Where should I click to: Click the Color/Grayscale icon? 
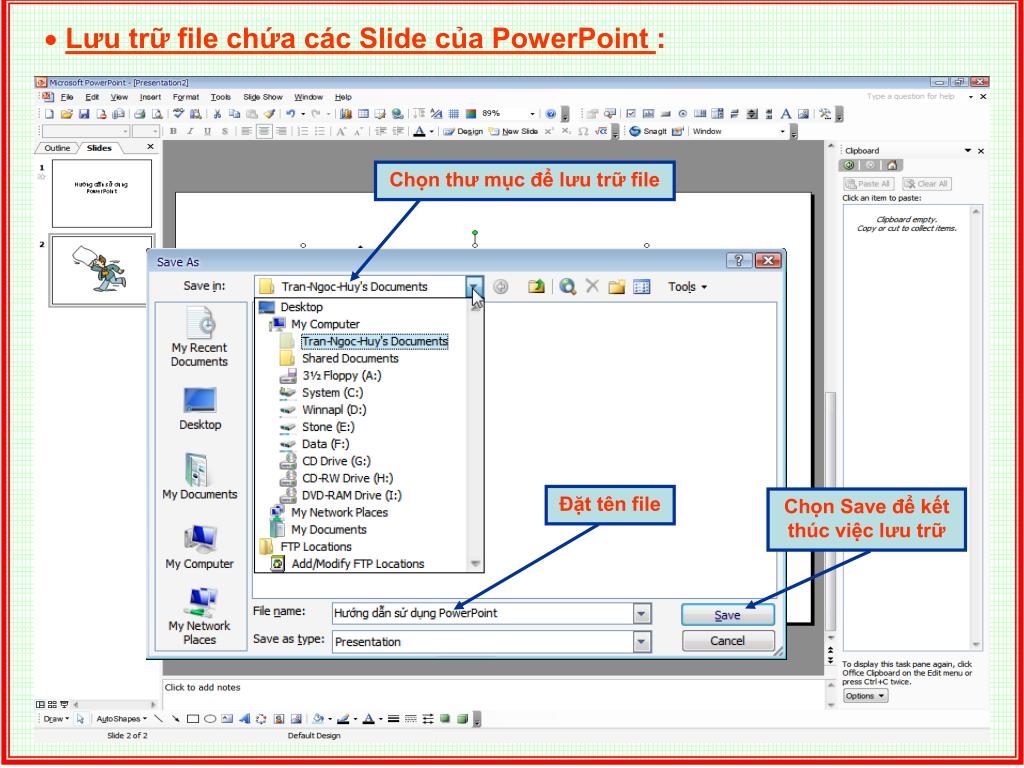point(471,114)
